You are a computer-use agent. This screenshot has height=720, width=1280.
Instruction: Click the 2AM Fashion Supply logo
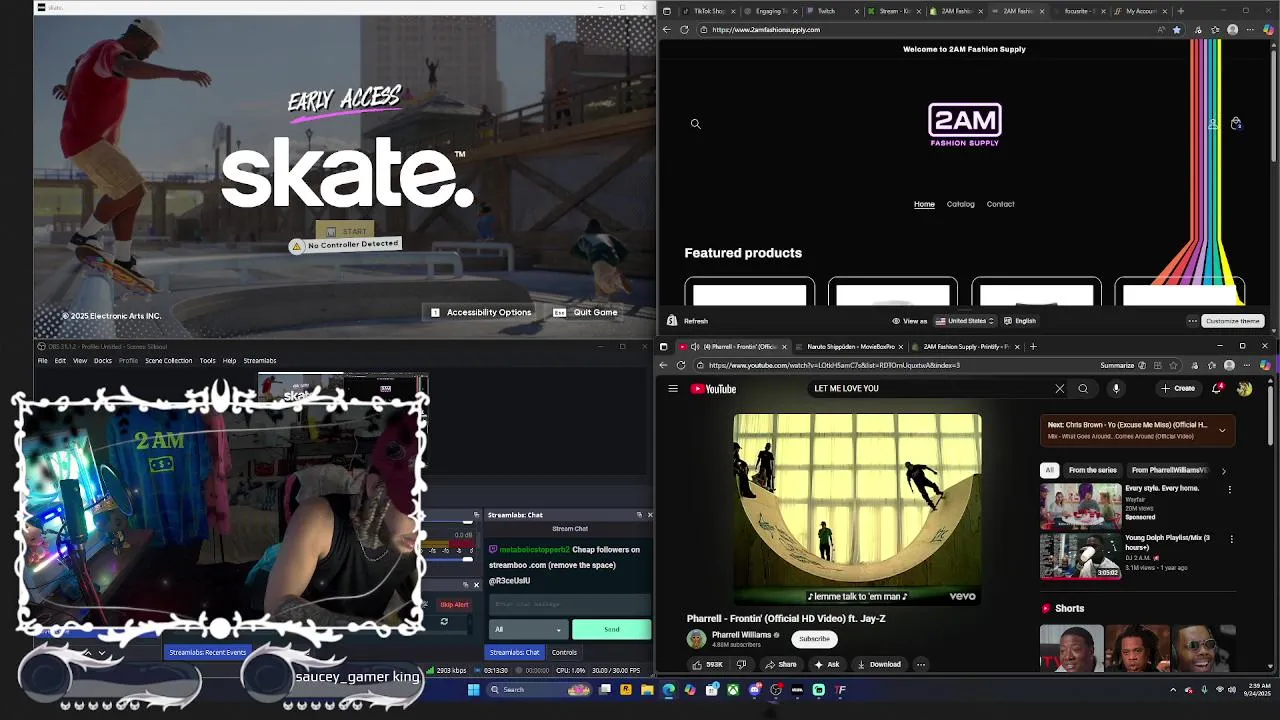[965, 125]
